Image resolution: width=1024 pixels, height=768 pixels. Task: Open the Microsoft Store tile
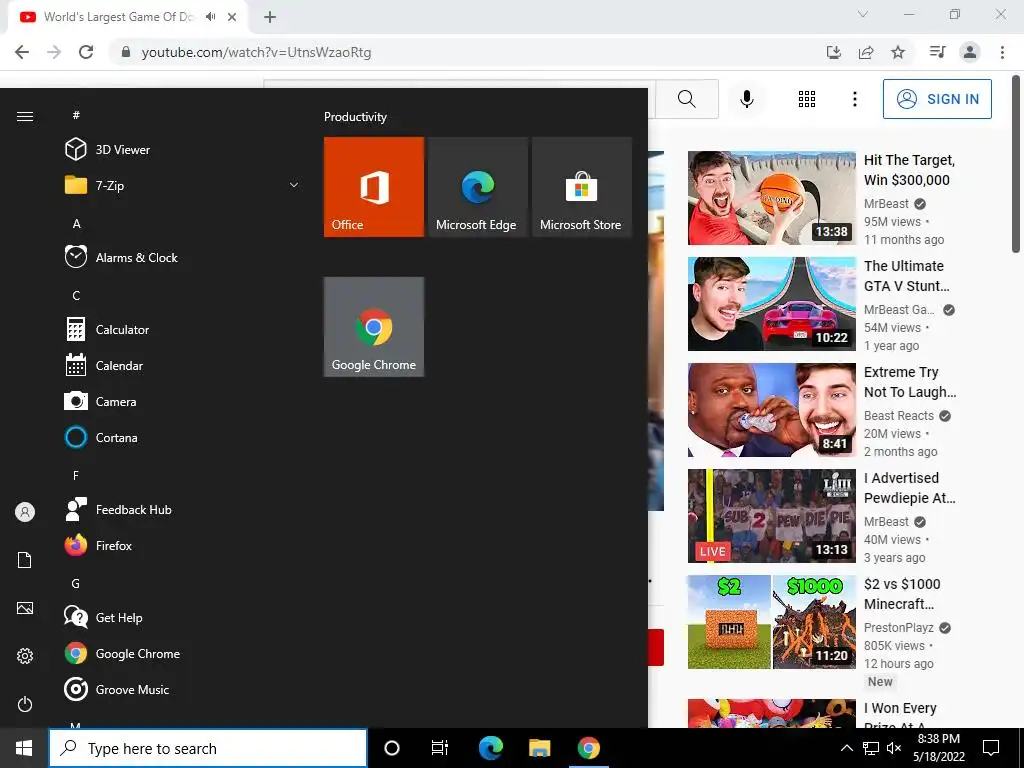(582, 187)
